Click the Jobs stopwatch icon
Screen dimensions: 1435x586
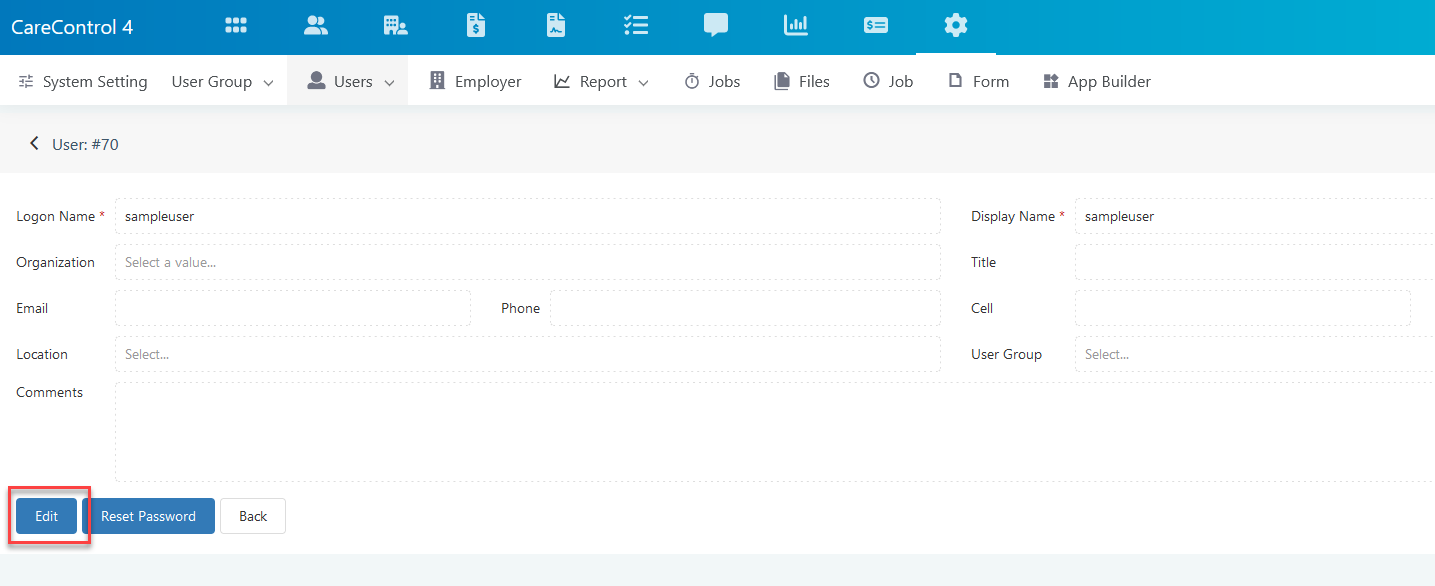coord(692,82)
